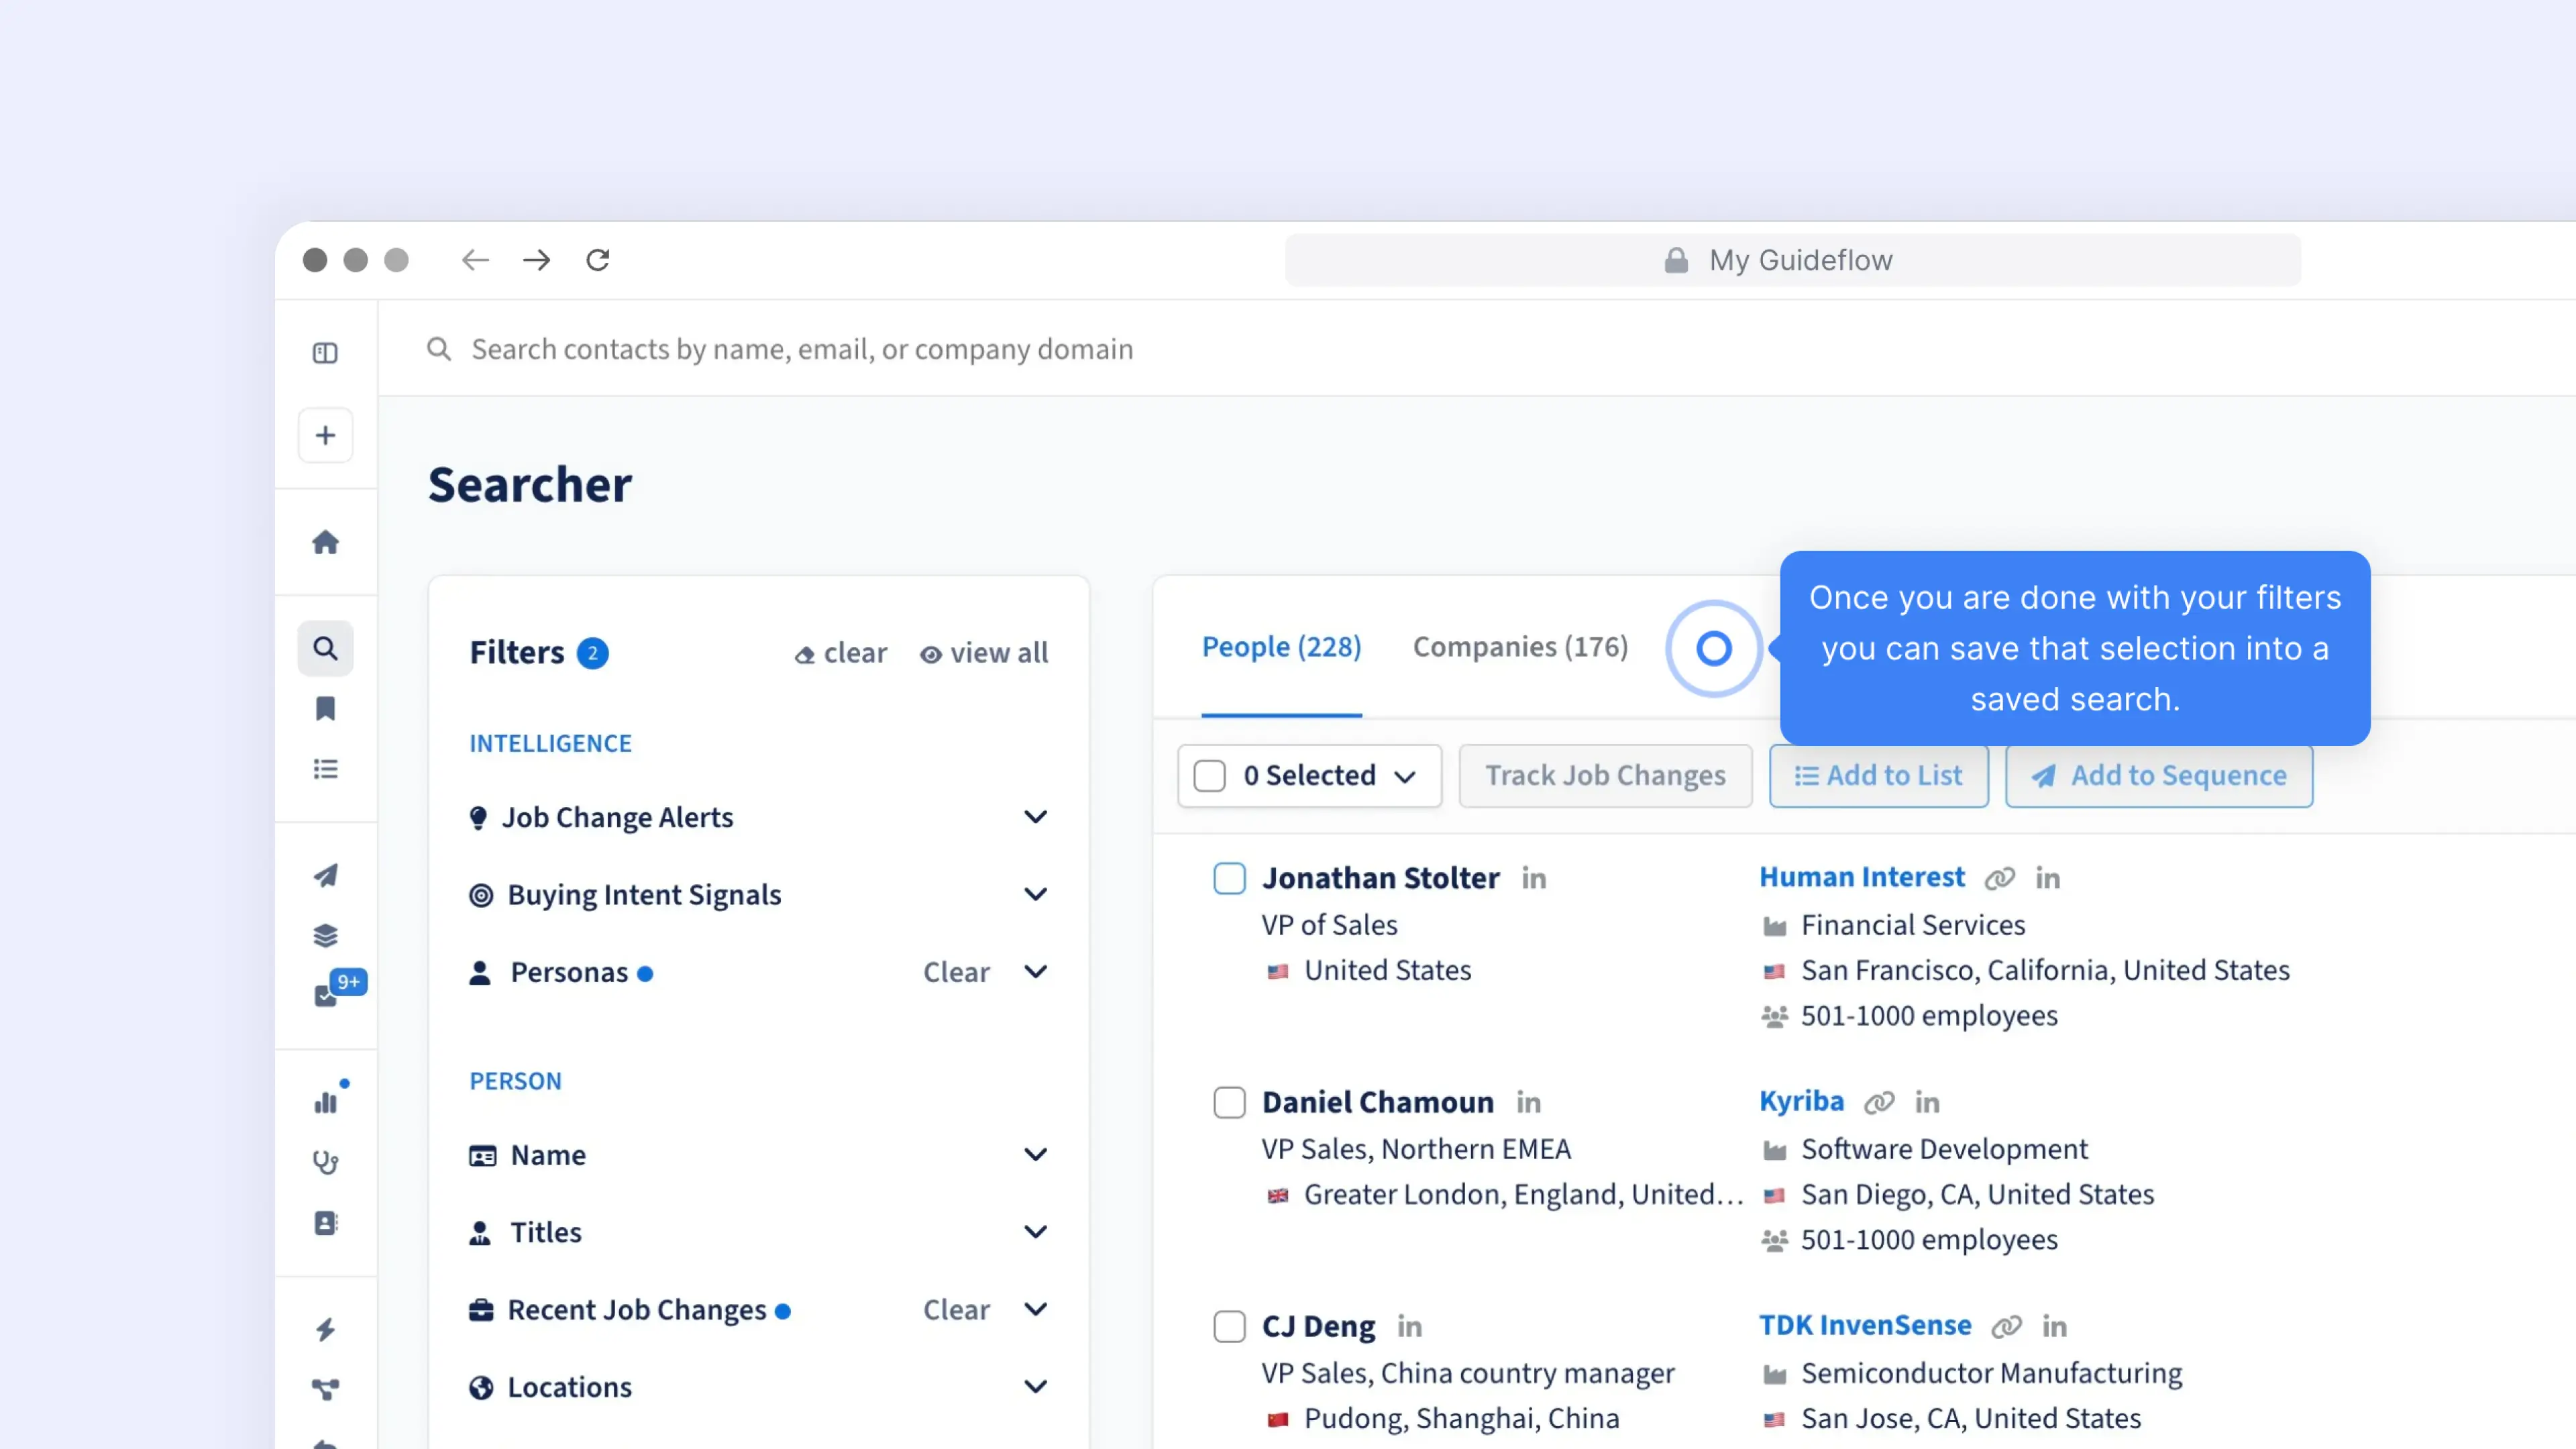Click the paper plane sequences icon

325,875
